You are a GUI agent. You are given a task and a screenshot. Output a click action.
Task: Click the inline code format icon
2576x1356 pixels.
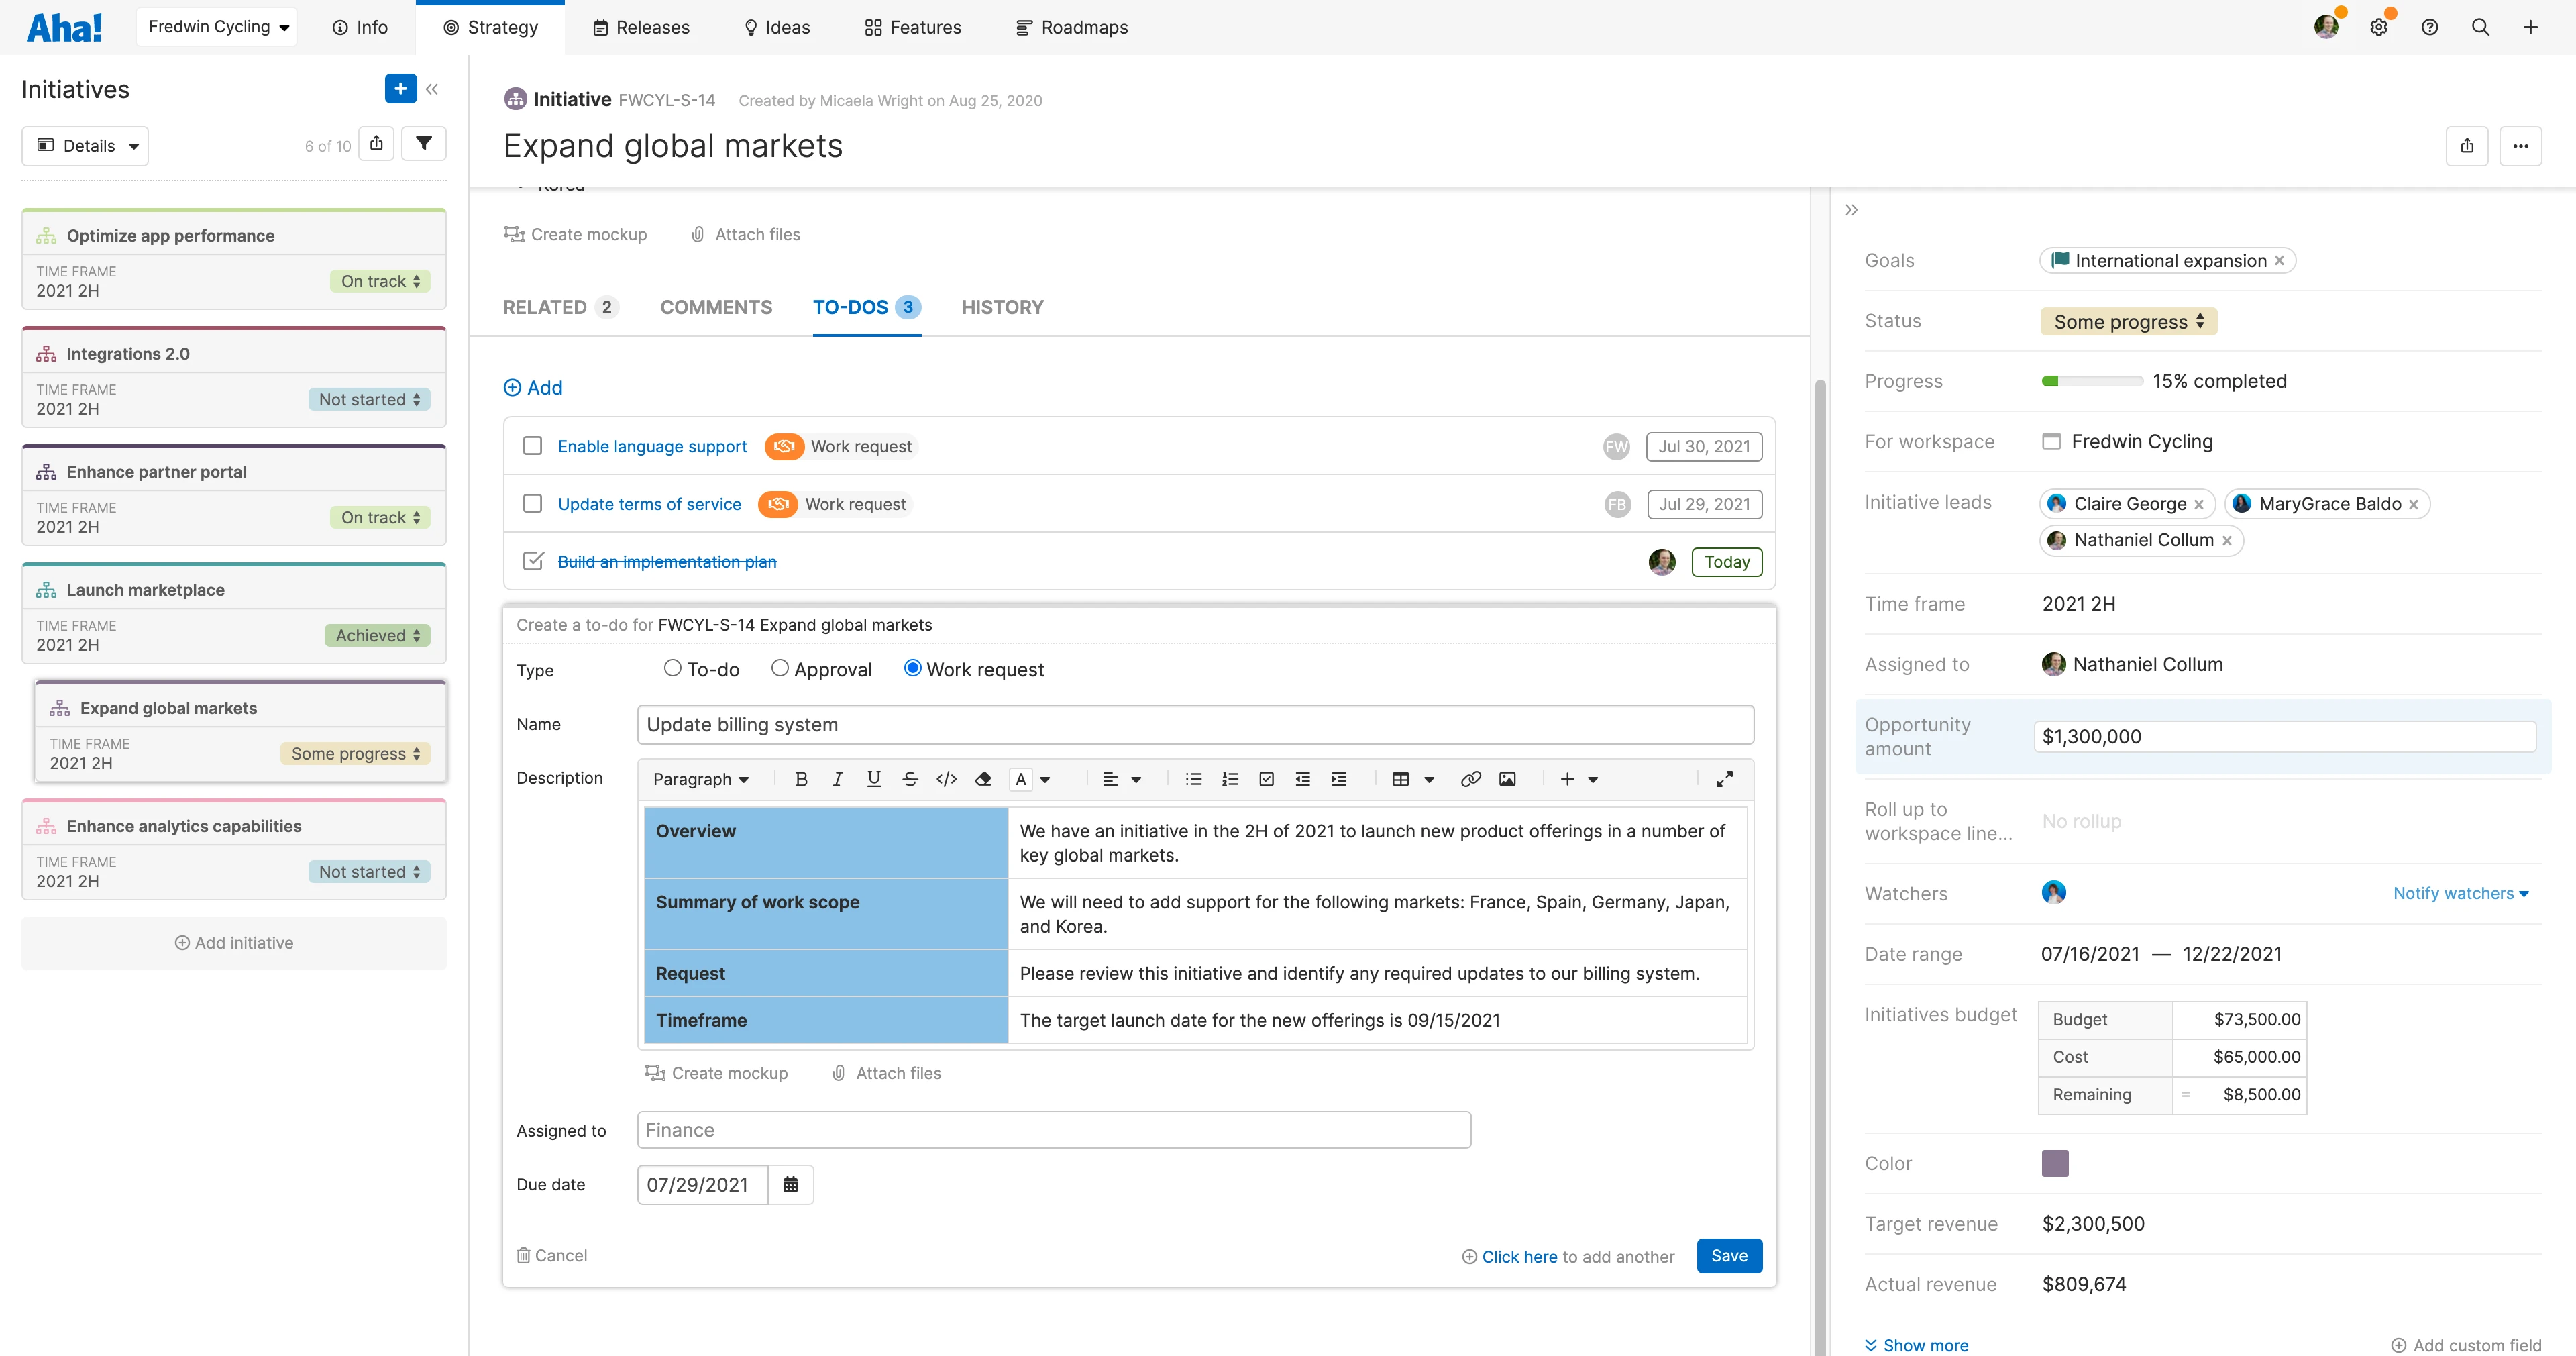coord(946,779)
